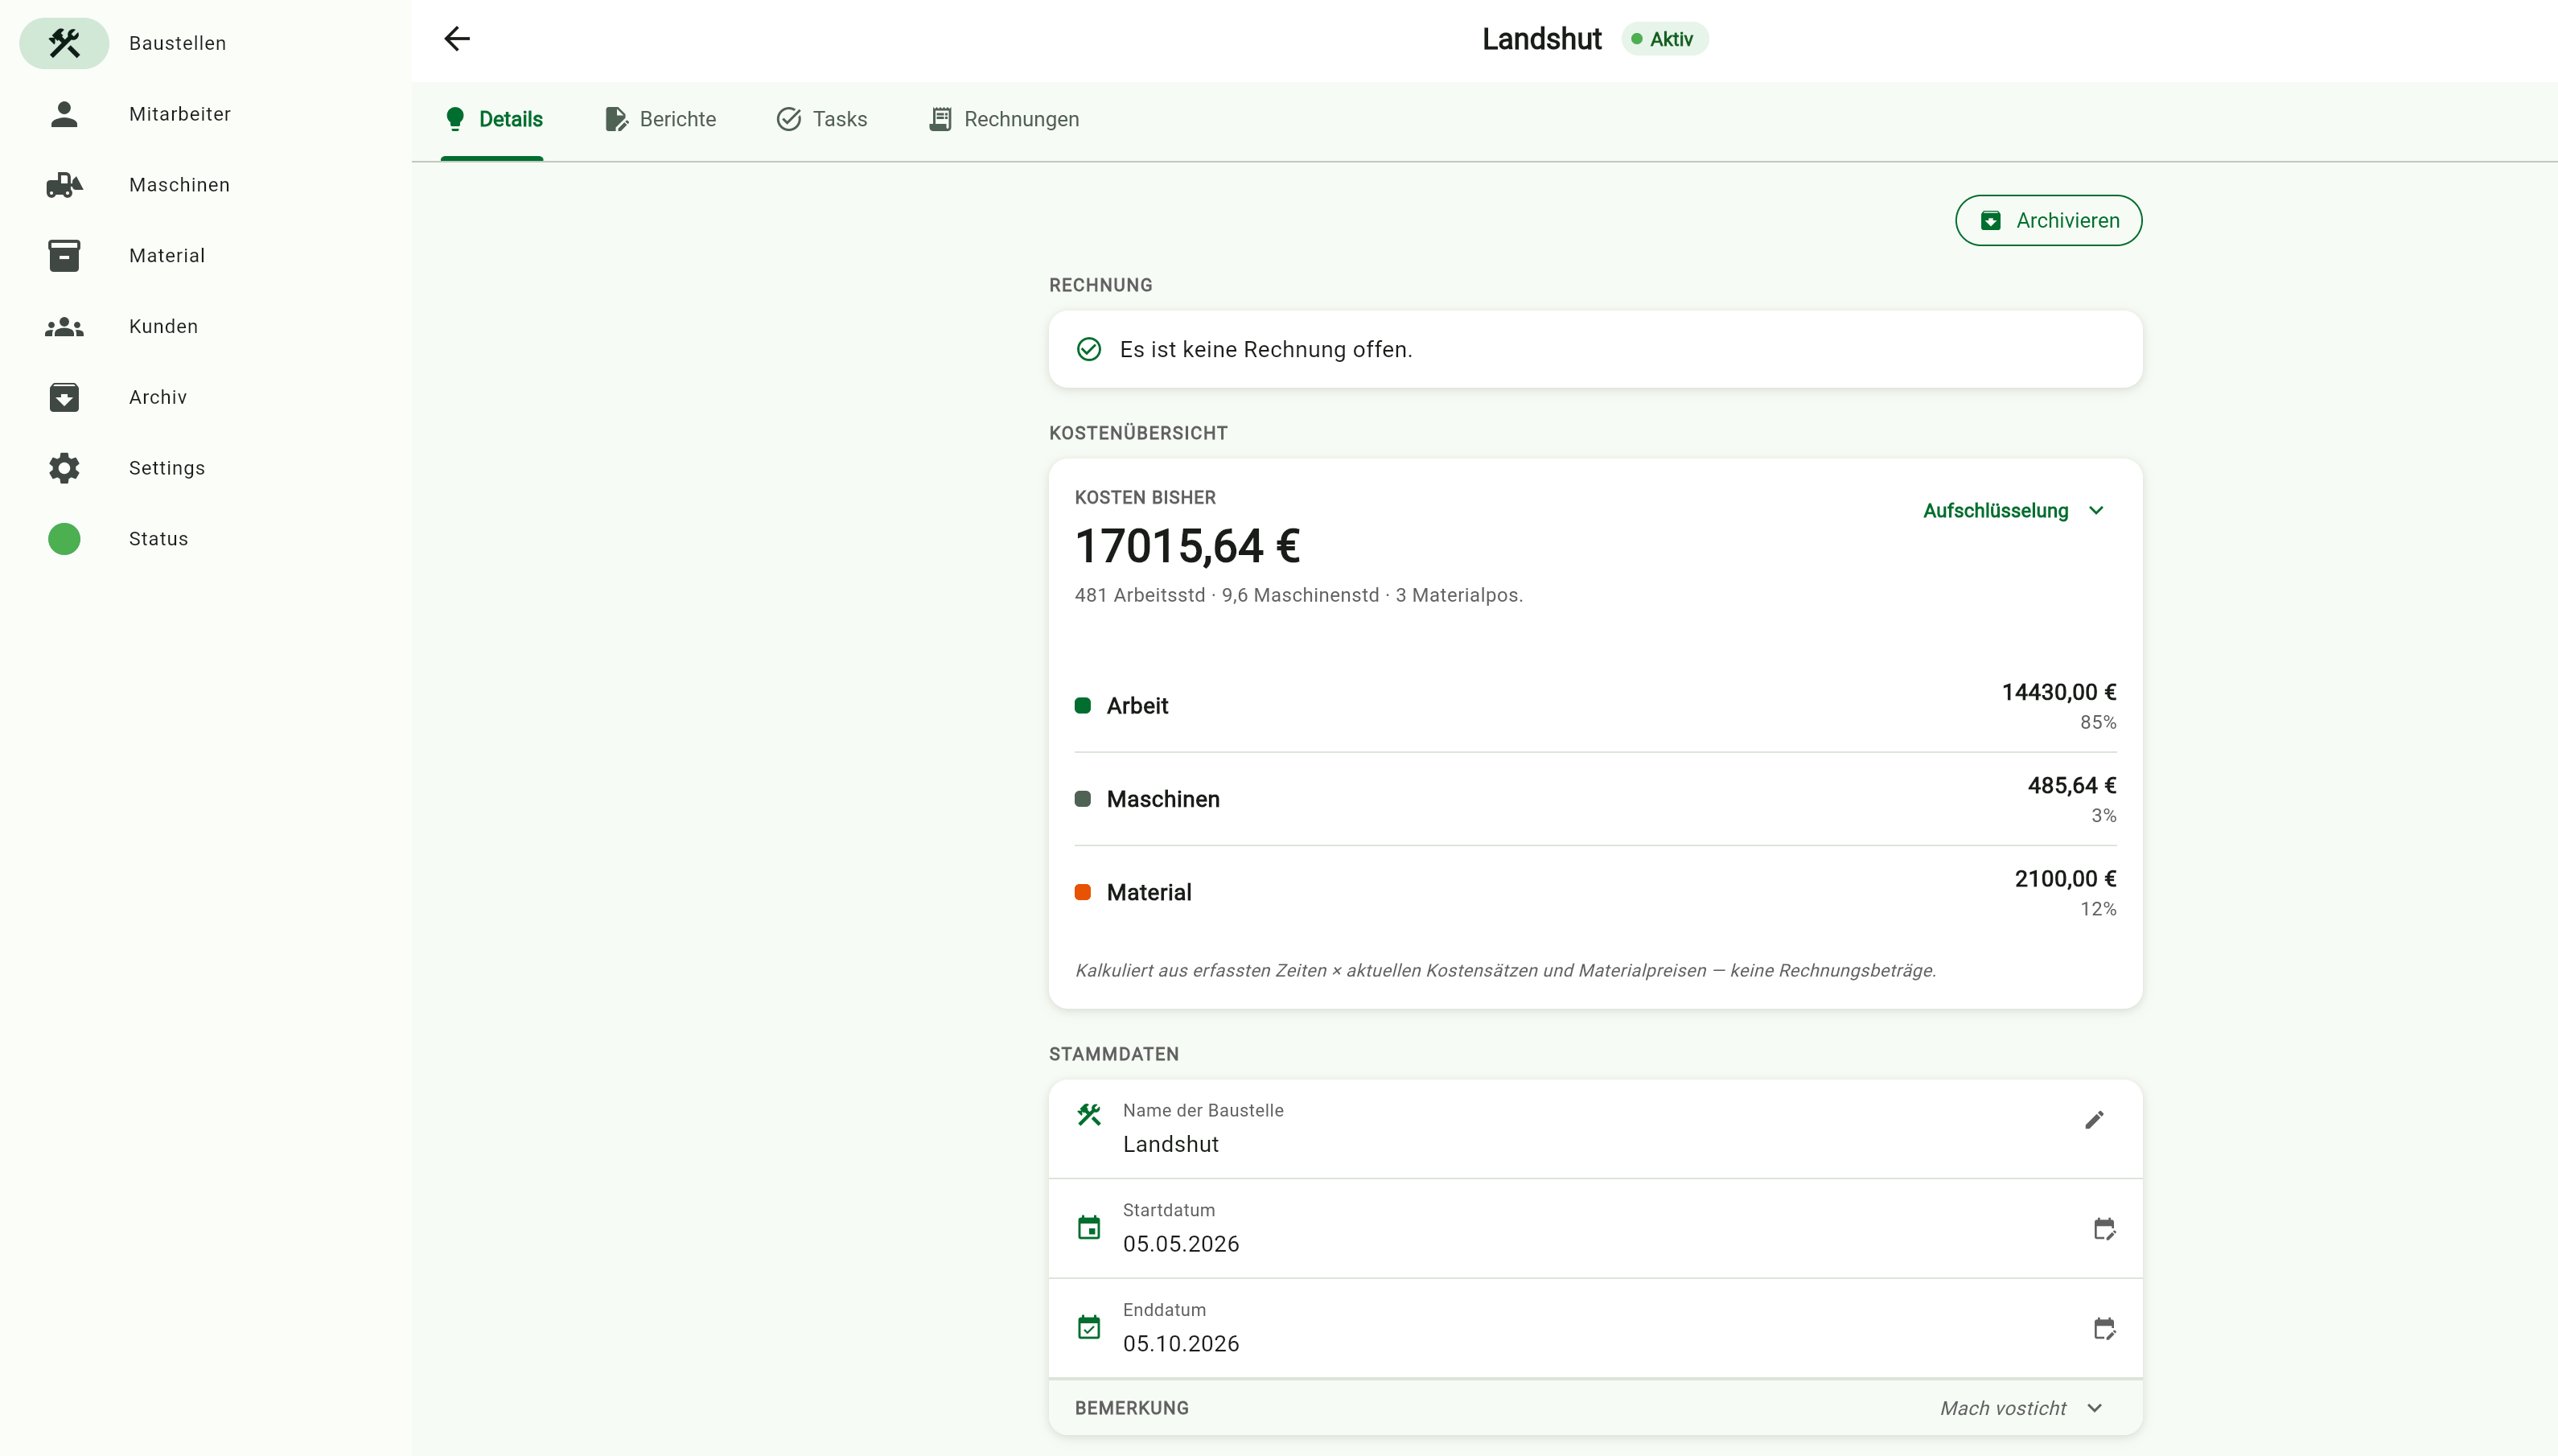The width and height of the screenshot is (2558, 1456).
Task: Click the Details lightbulb icon
Action: (455, 119)
